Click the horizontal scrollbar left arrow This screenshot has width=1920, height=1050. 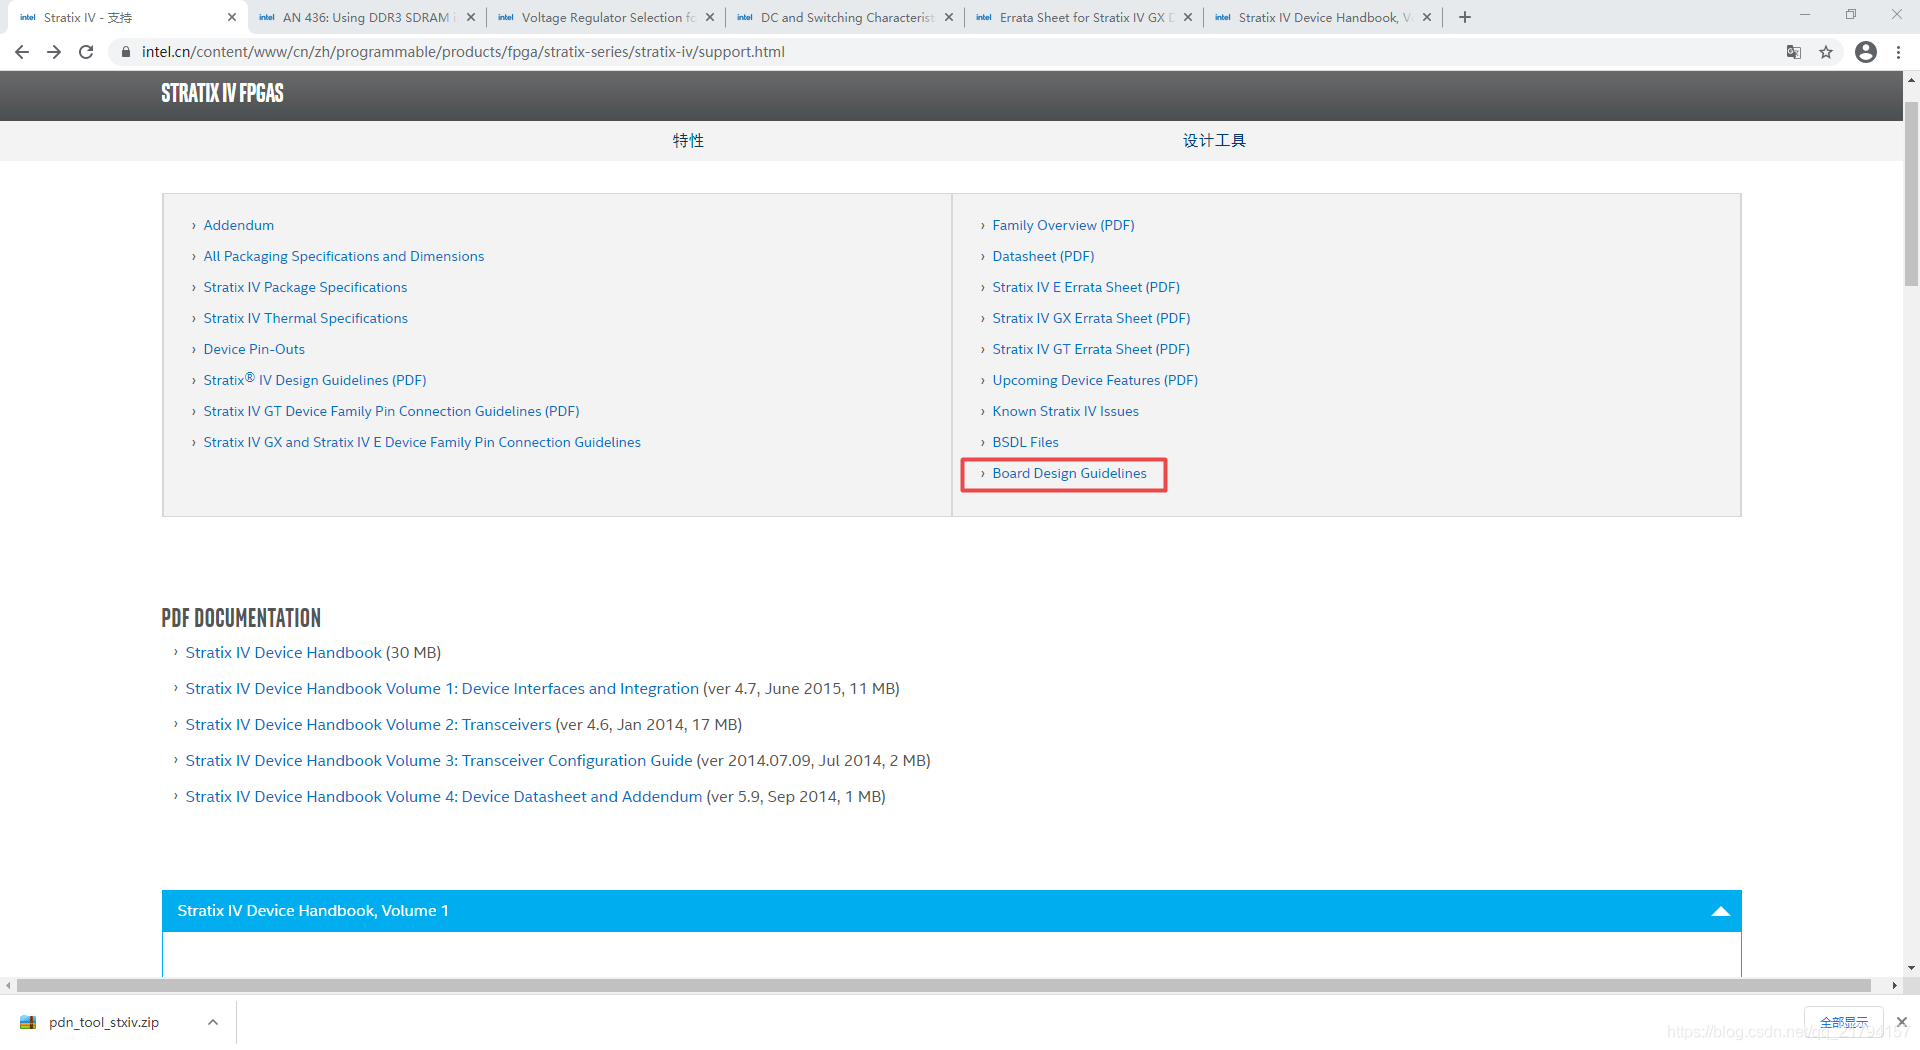pos(8,986)
